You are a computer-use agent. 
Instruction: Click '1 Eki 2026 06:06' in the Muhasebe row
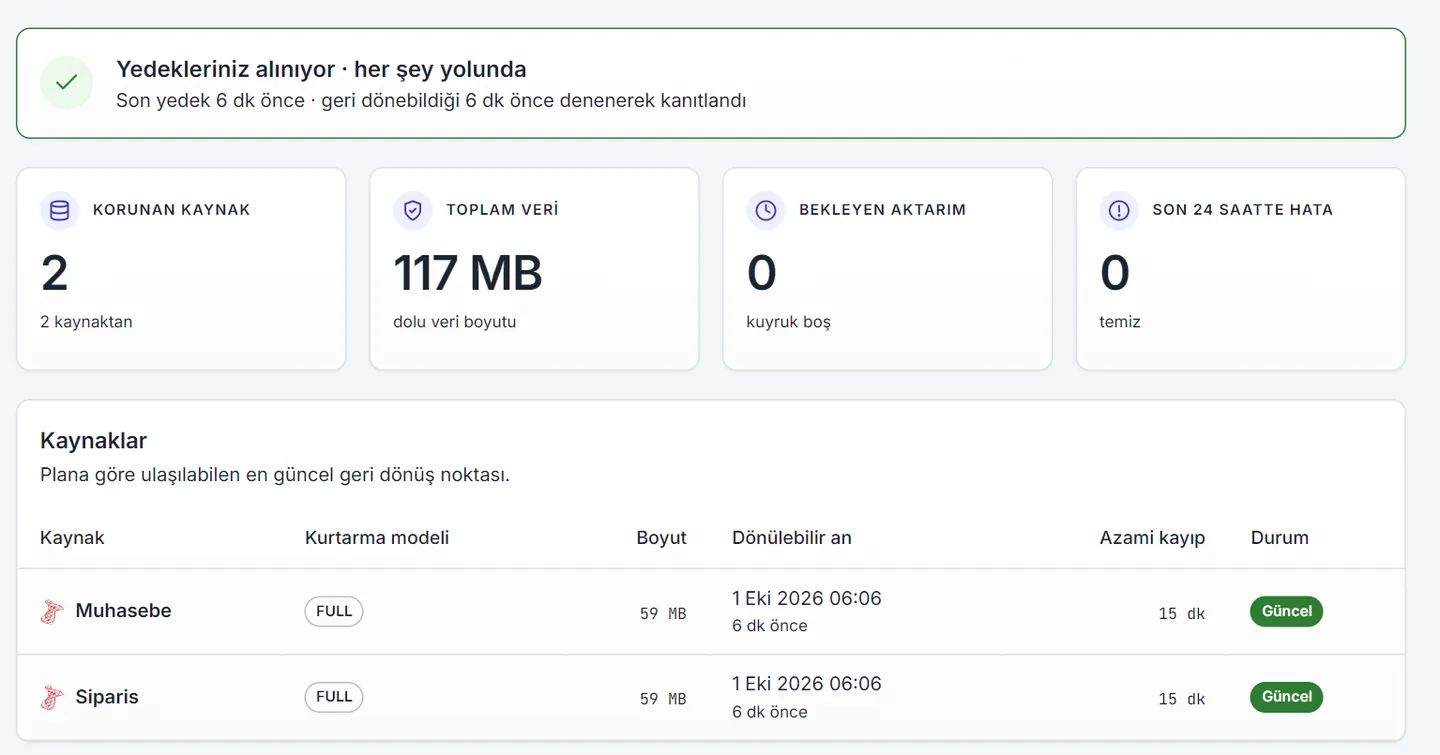807,598
